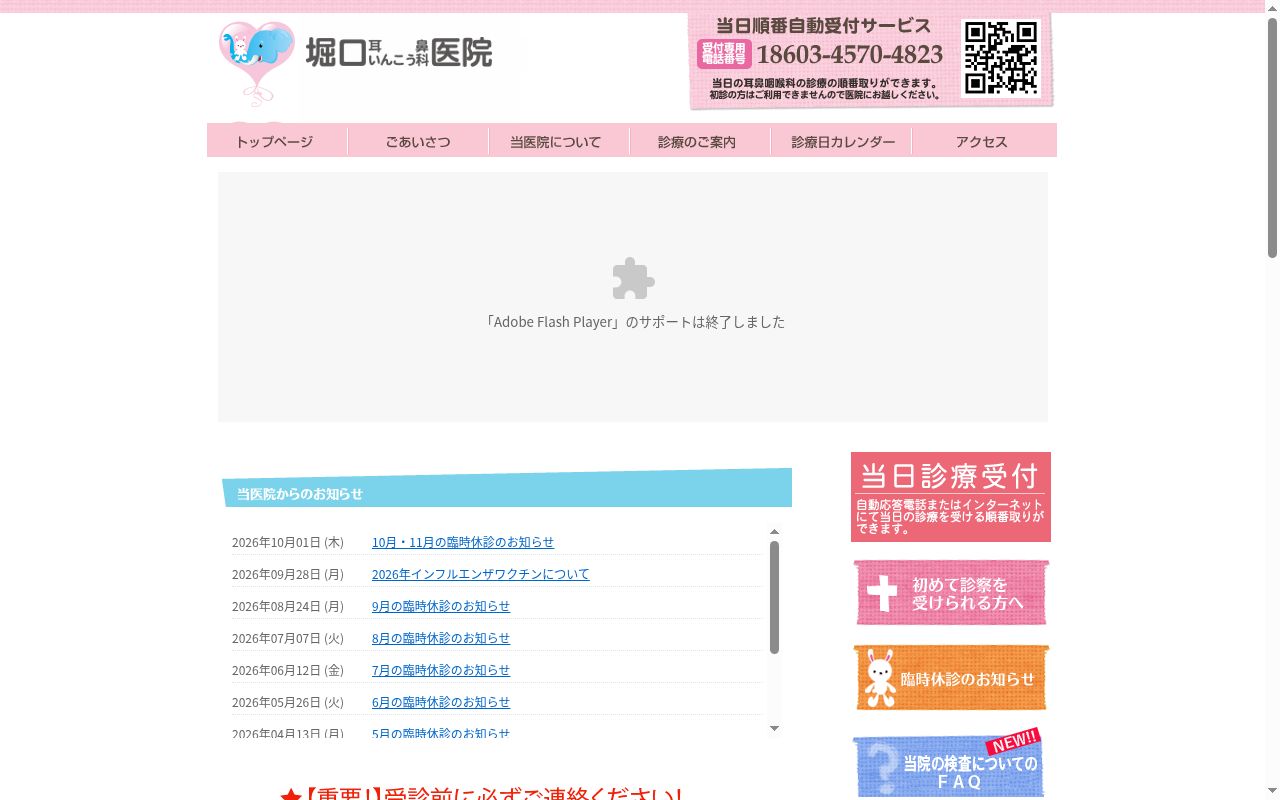
Task: Click the date 2026年06月12日 (金)
Action: (x=288, y=670)
